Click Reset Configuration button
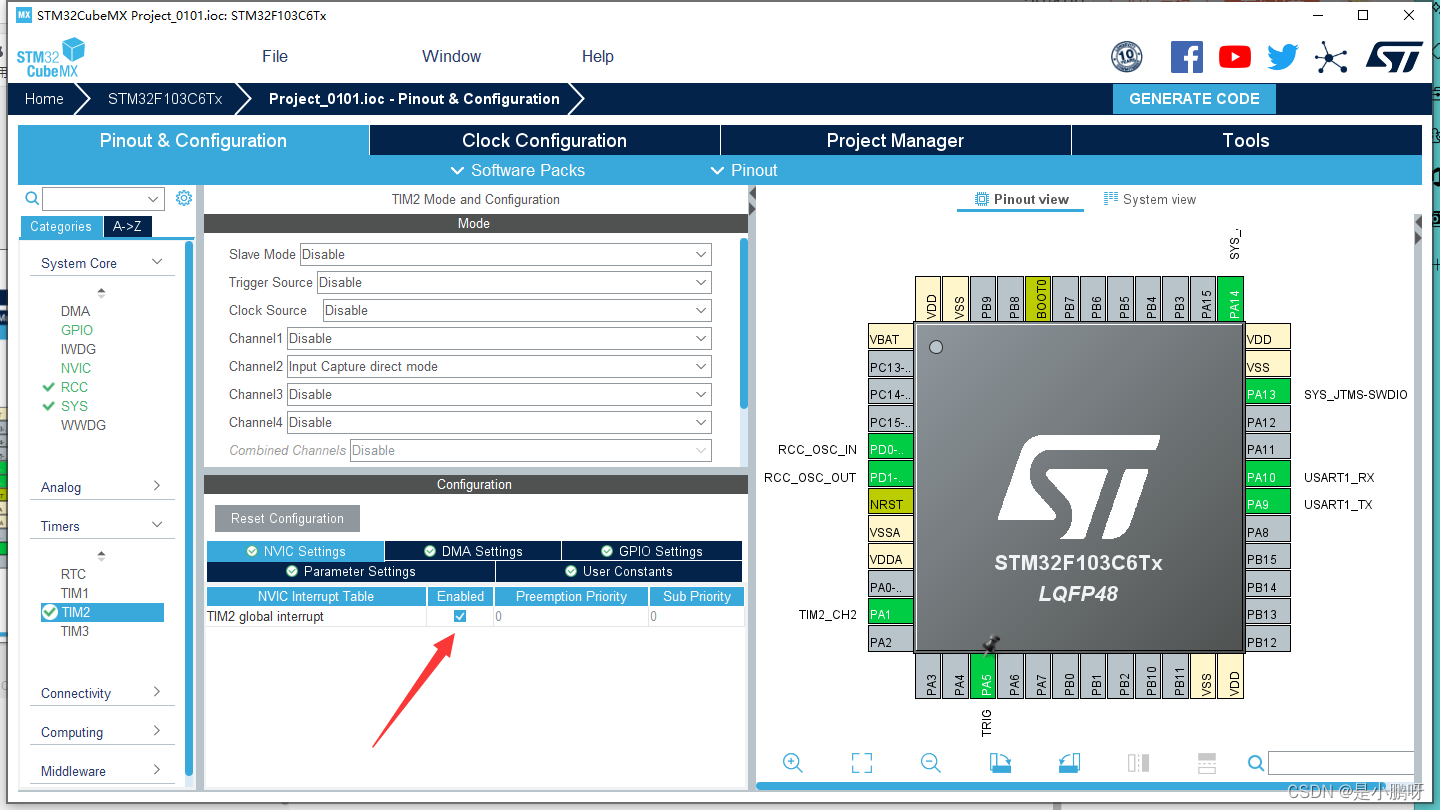 click(287, 518)
